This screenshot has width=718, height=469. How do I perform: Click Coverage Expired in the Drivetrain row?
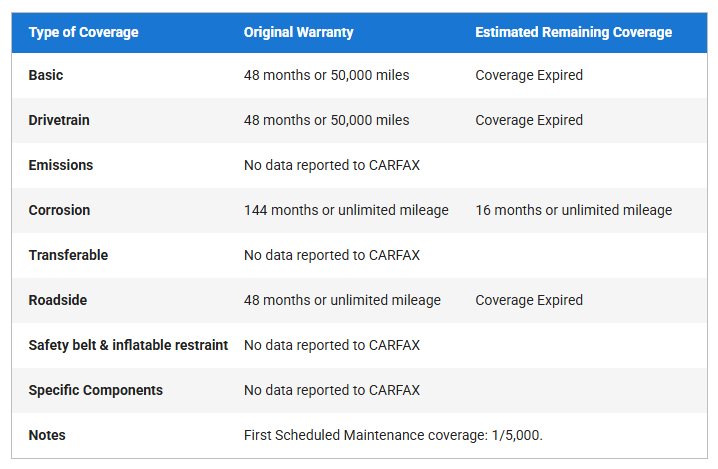pos(529,120)
